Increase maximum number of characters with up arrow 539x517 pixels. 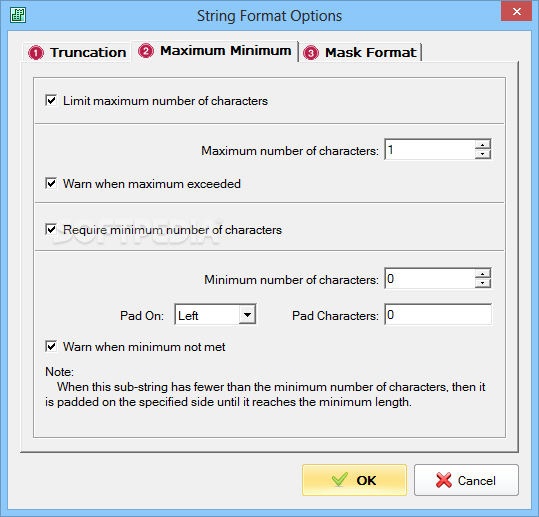click(483, 145)
